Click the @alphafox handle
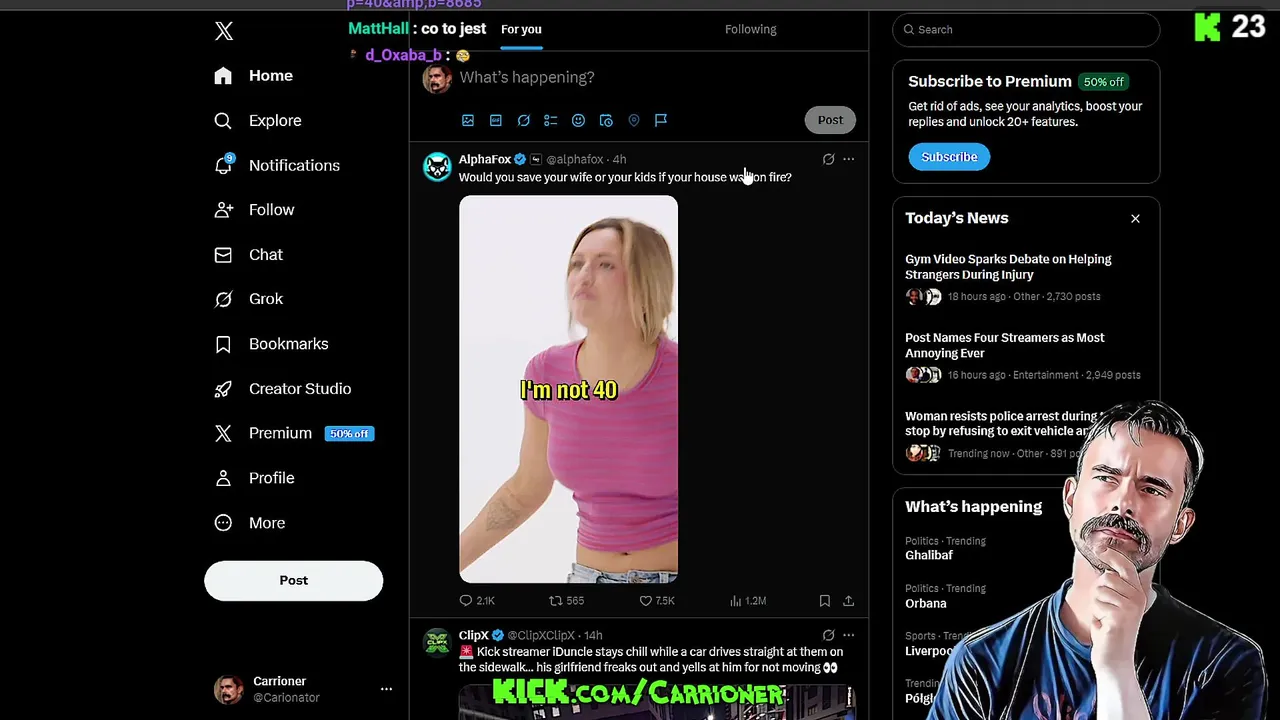Screen dimensions: 1280x720 click(575, 160)
